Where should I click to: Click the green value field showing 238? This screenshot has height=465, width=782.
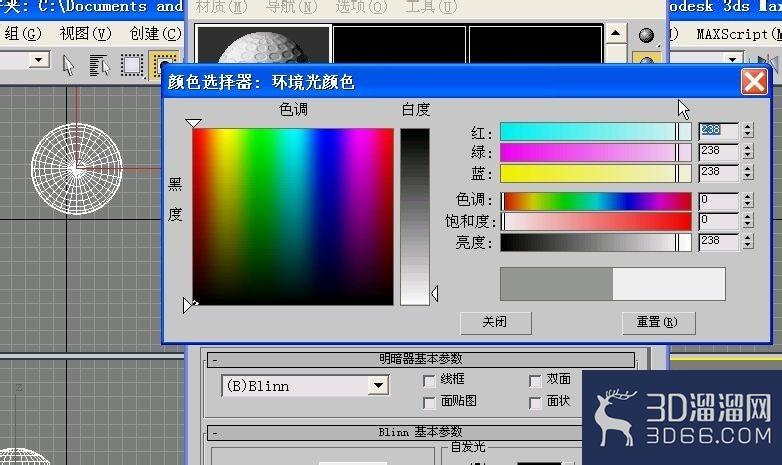718,152
